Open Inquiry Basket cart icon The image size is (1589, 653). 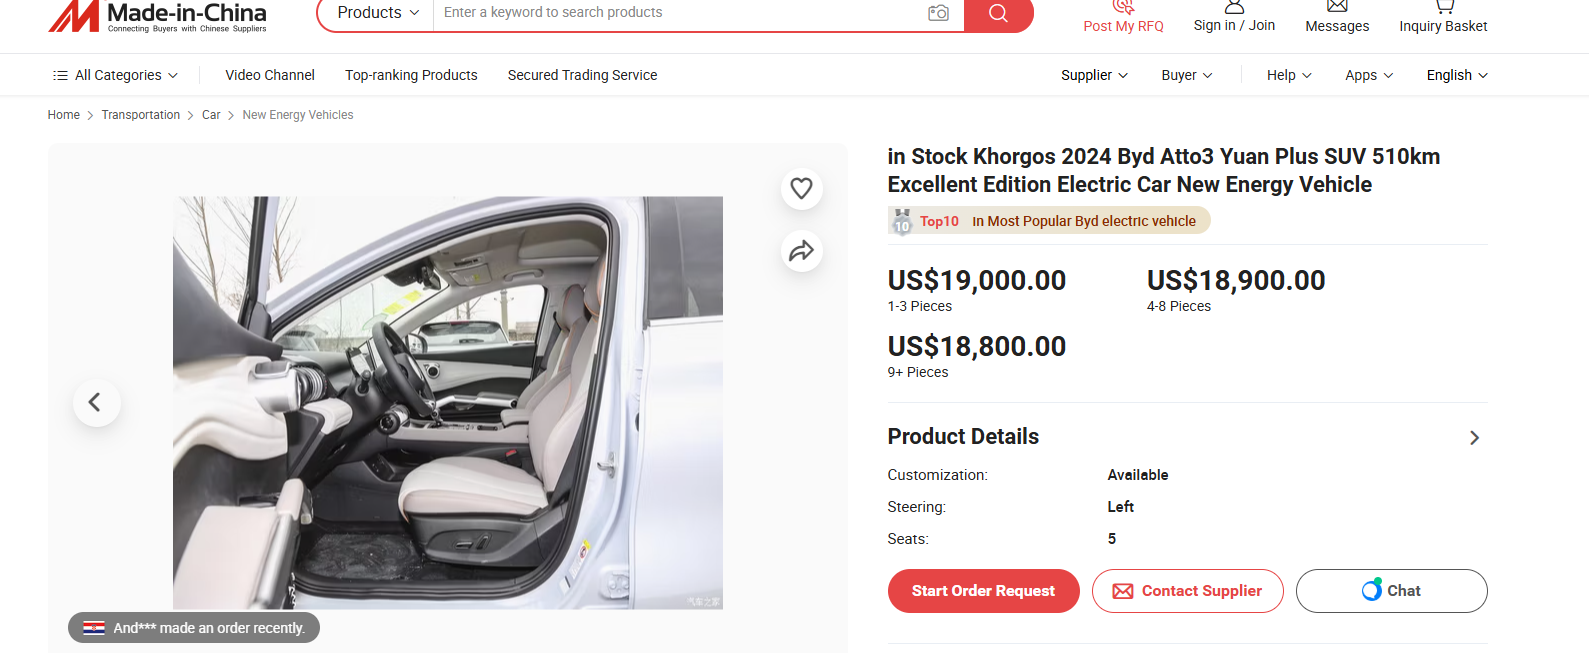coord(1443,6)
